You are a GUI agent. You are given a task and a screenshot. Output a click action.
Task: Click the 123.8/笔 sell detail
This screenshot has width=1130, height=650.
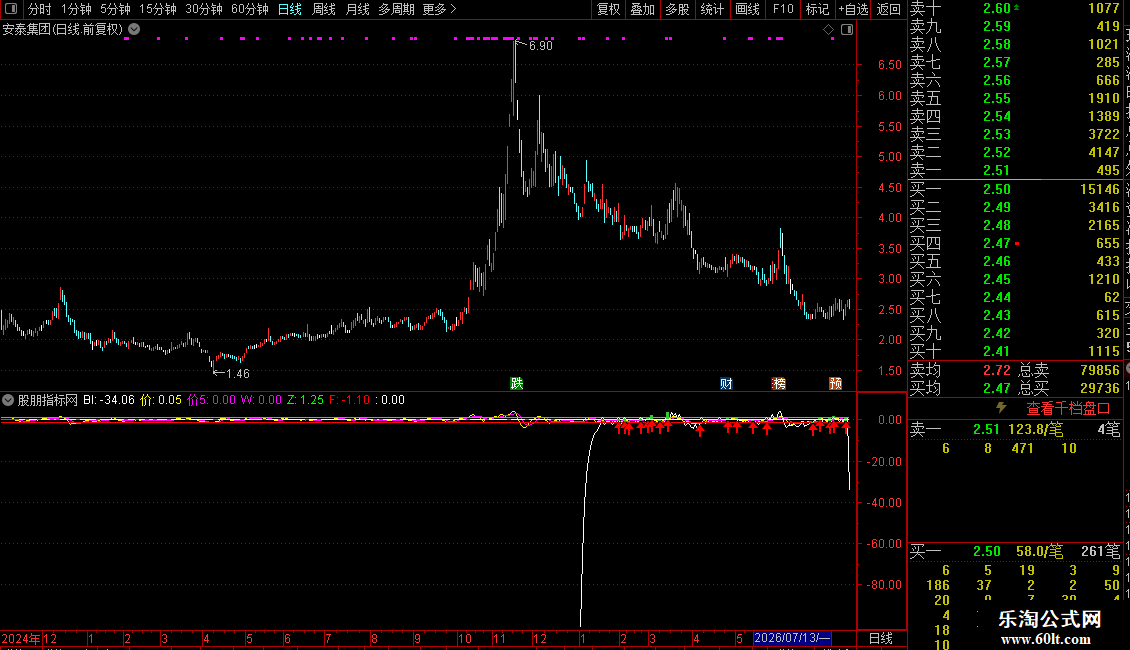pyautogui.click(x=1036, y=429)
